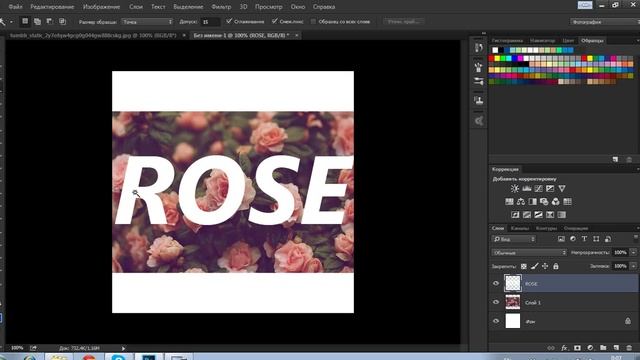This screenshot has height=360, width=640.
Task: Toggle the Сглаживание anti-alias checkbox
Action: [x=229, y=21]
